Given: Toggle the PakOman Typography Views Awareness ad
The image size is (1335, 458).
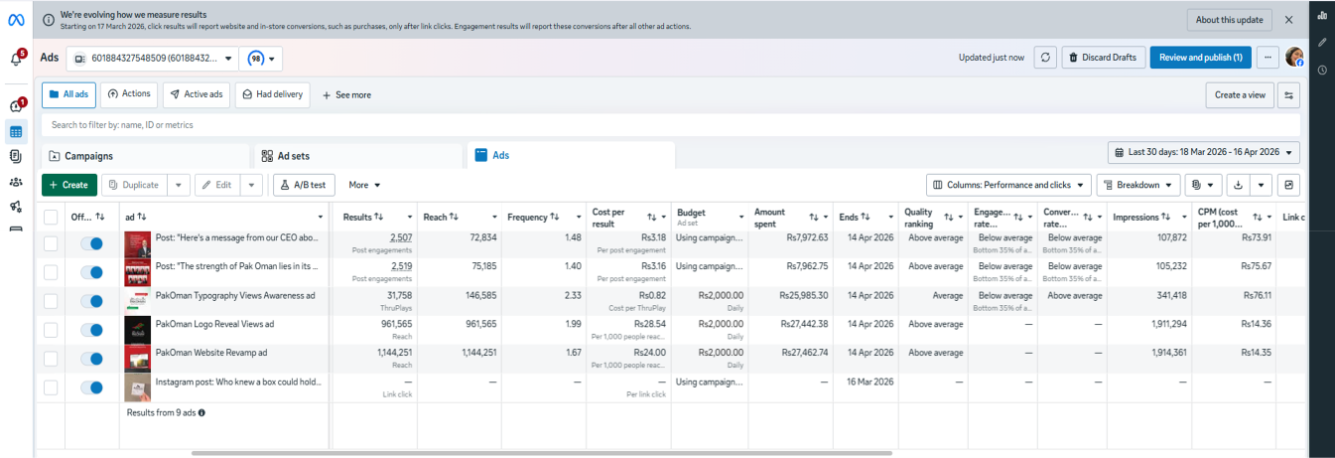Looking at the screenshot, I should (x=92, y=301).
